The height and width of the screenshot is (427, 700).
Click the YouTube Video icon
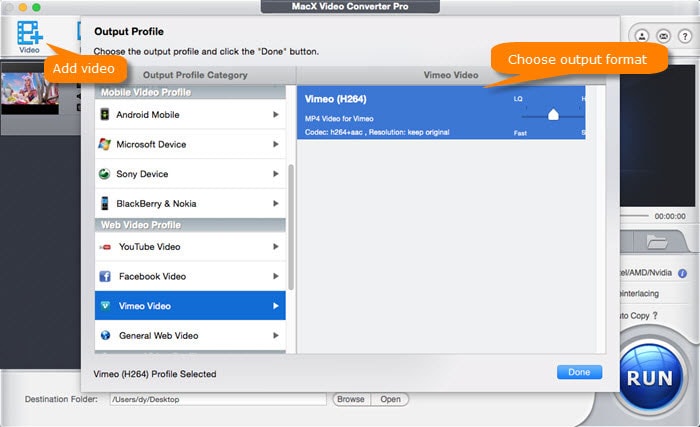click(x=105, y=247)
